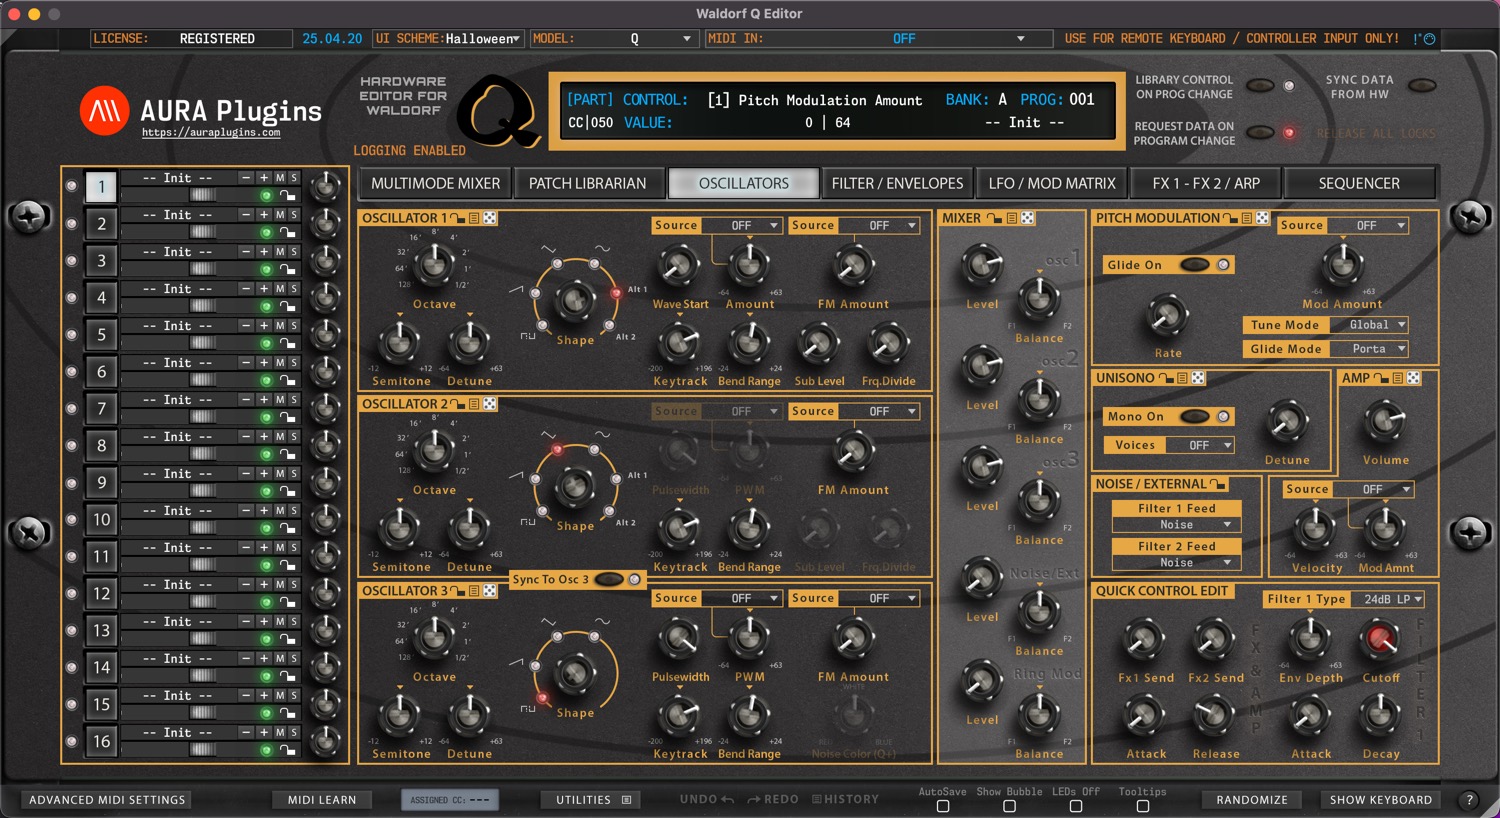Screen dimensions: 1500x818
Task: Select the Alt 2 shape LED on Oscillator 2
Action: [607, 512]
